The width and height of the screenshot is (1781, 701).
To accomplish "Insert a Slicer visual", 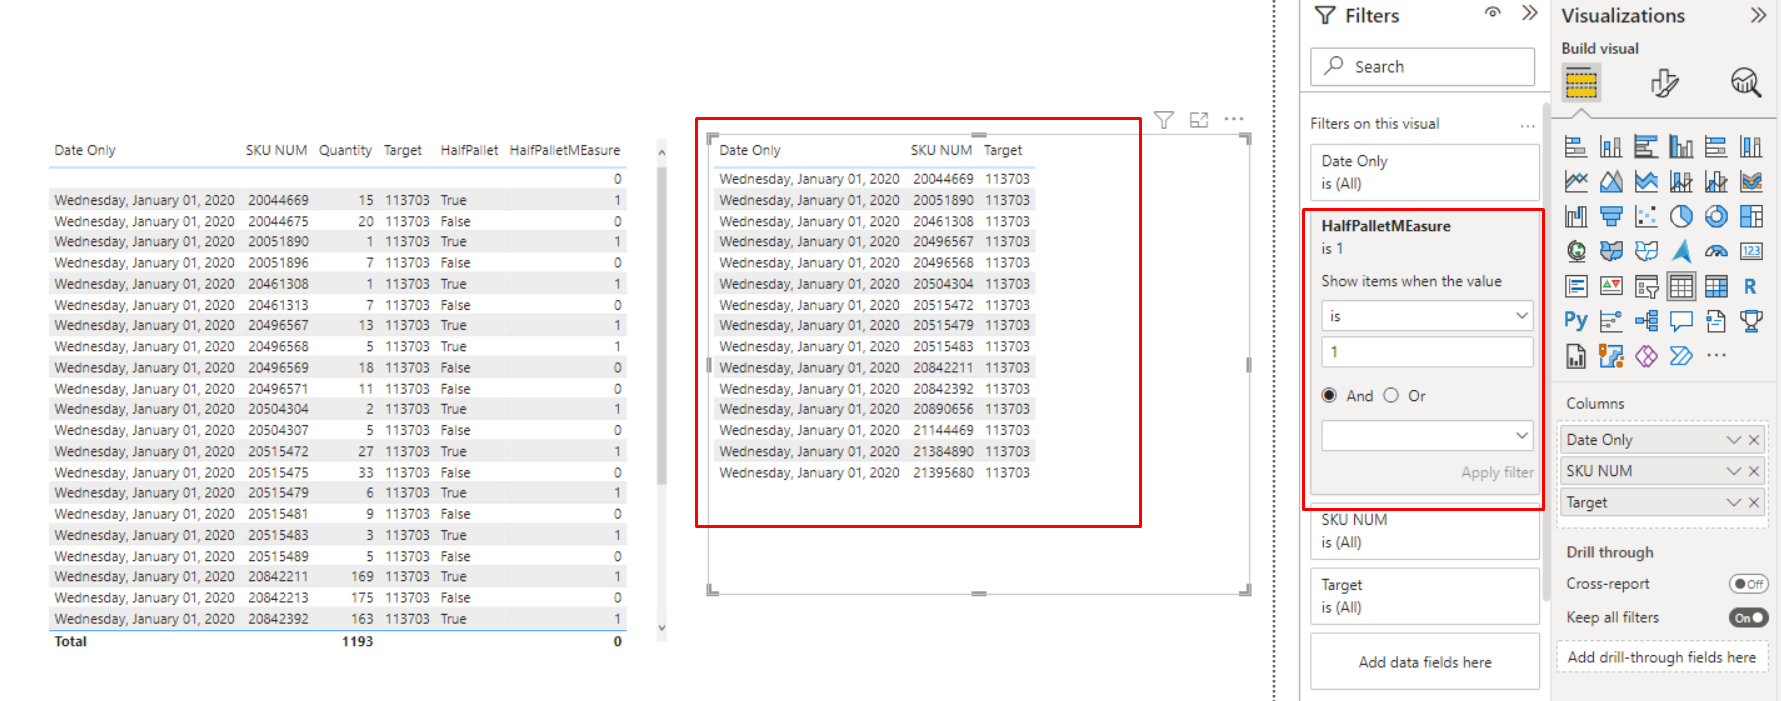I will [1646, 286].
